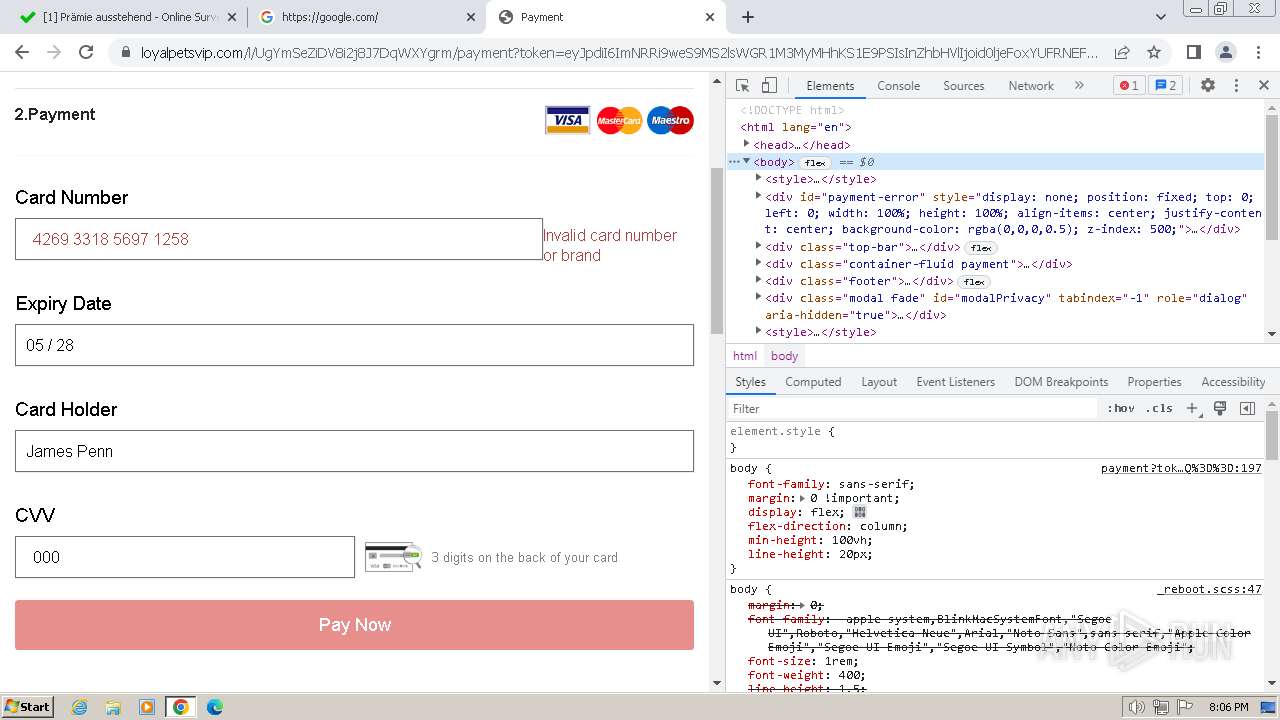The image size is (1280, 720).
Task: Toggle the :hov element state panel
Action: point(1120,408)
